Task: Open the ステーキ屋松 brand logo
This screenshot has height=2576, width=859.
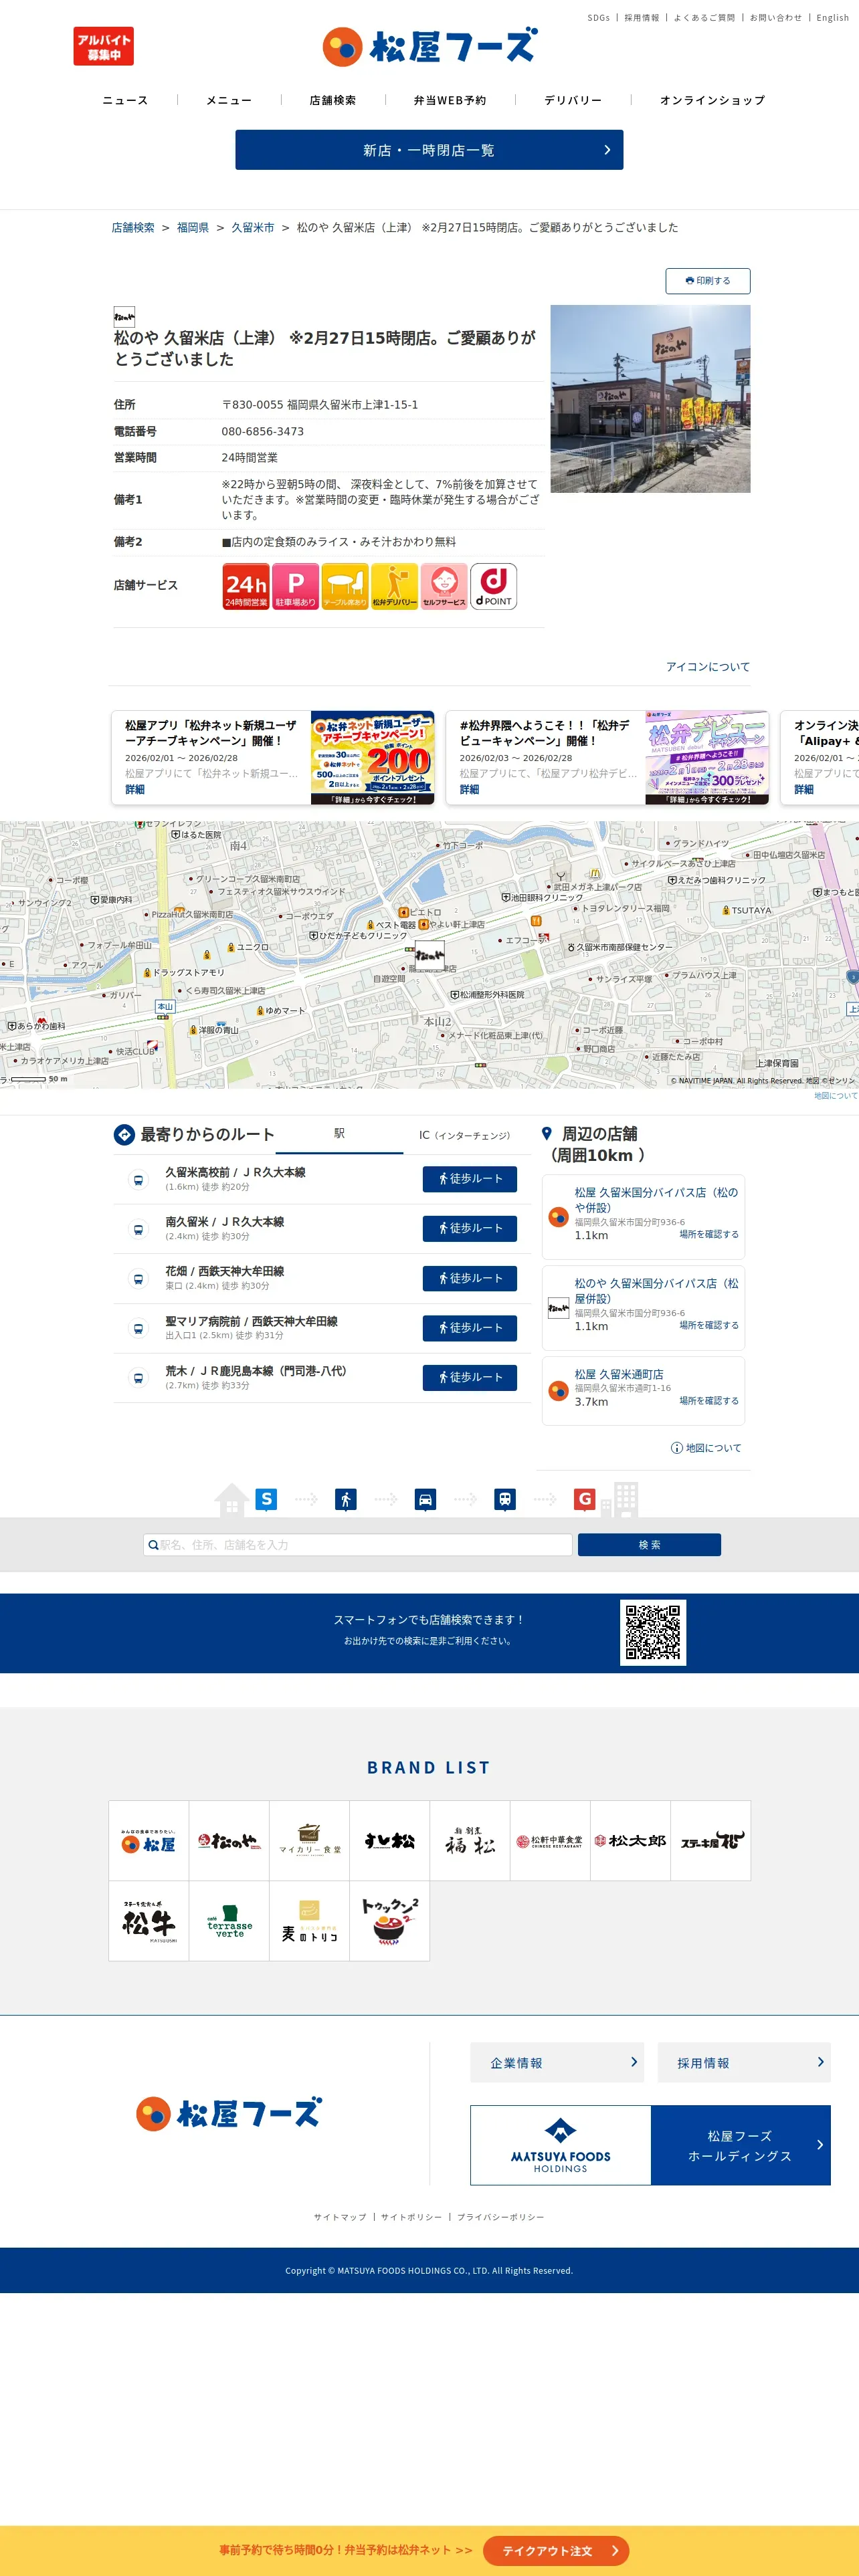Action: pos(711,1841)
